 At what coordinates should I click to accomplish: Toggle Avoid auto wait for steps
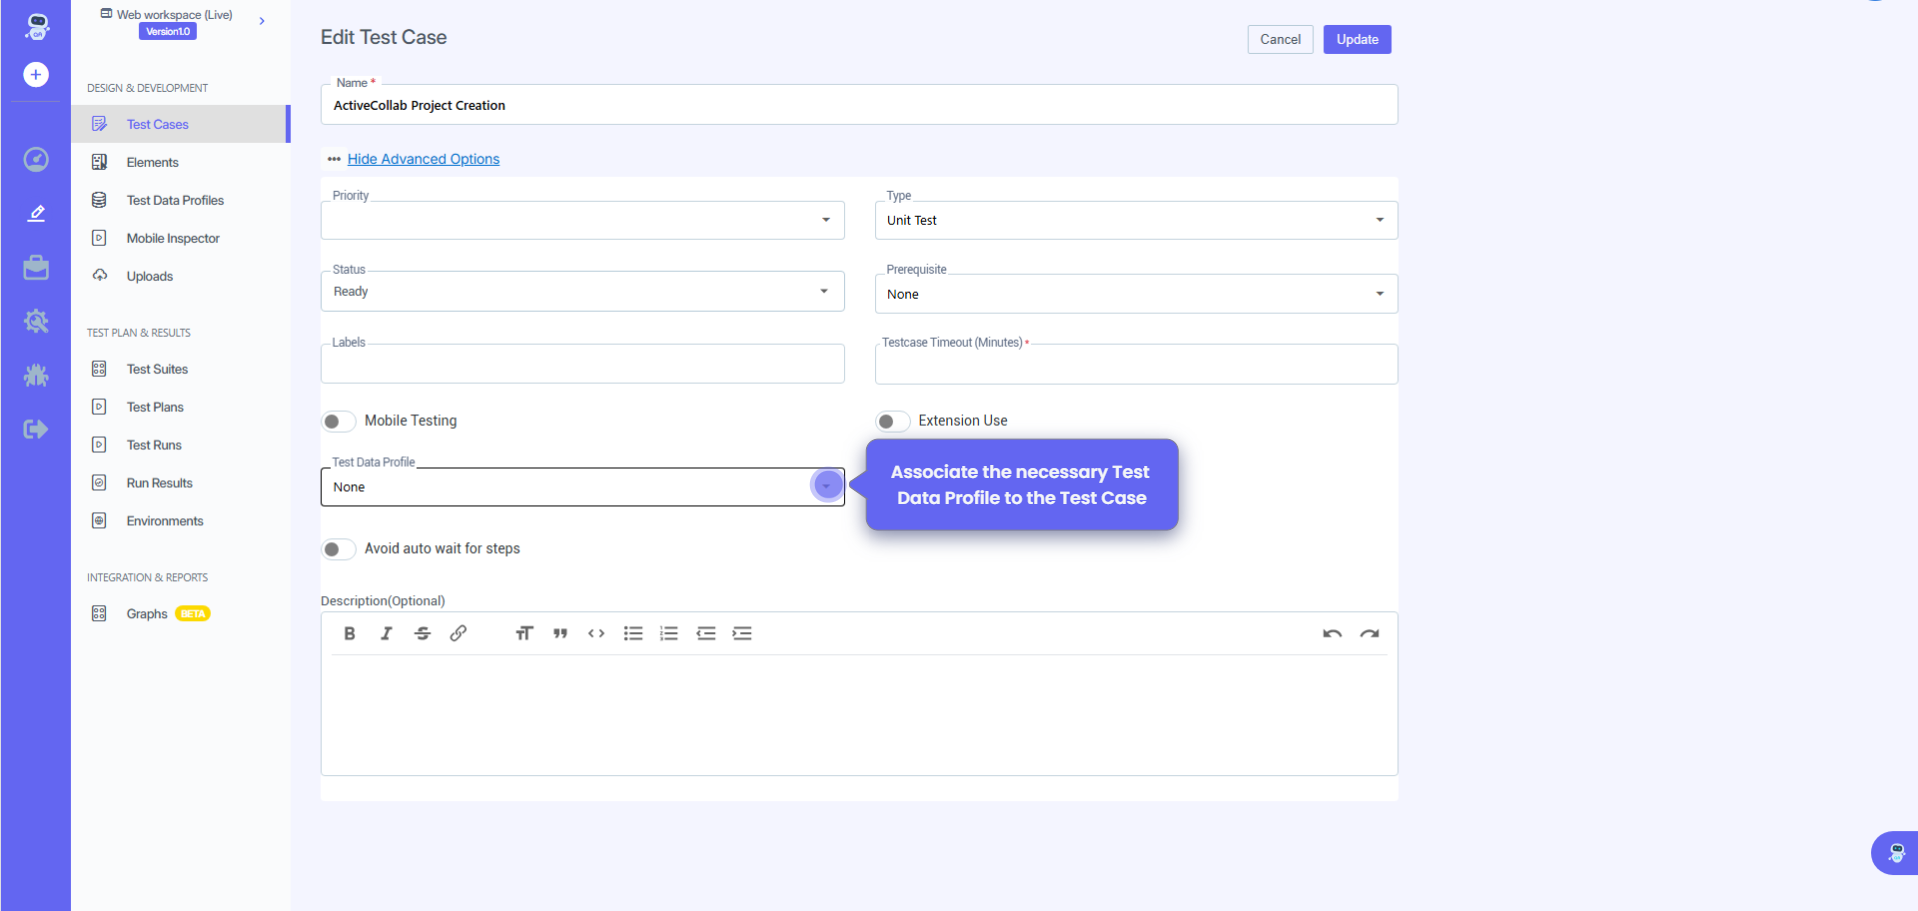(x=338, y=549)
